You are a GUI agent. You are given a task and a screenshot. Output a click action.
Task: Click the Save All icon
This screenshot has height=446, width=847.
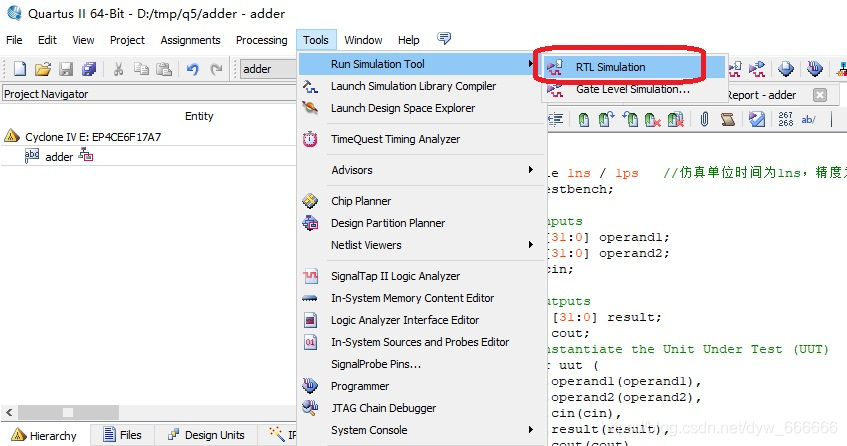pos(89,69)
